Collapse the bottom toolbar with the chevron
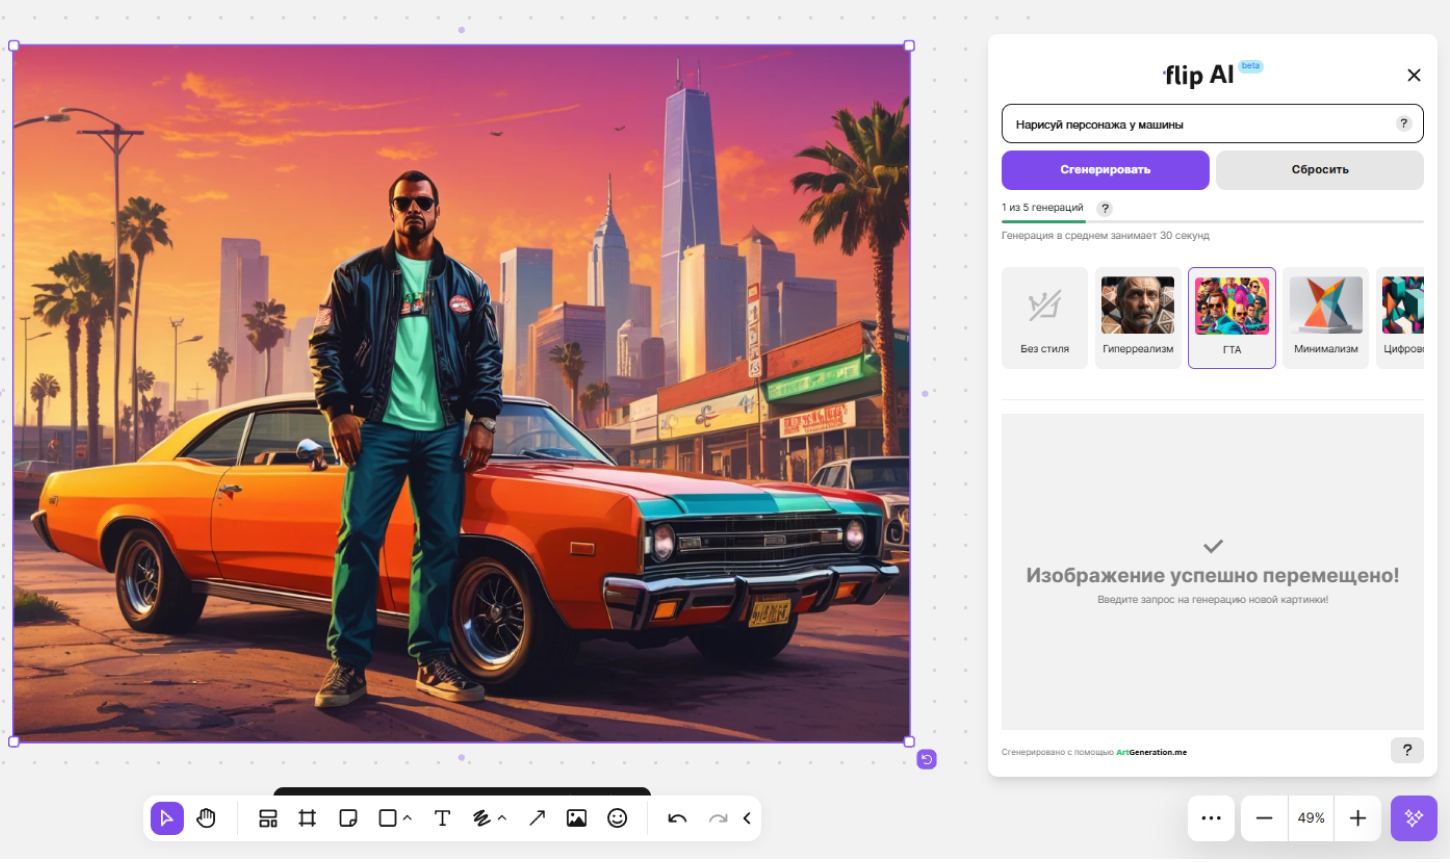Screen dimensions: 1450x862 tap(747, 818)
